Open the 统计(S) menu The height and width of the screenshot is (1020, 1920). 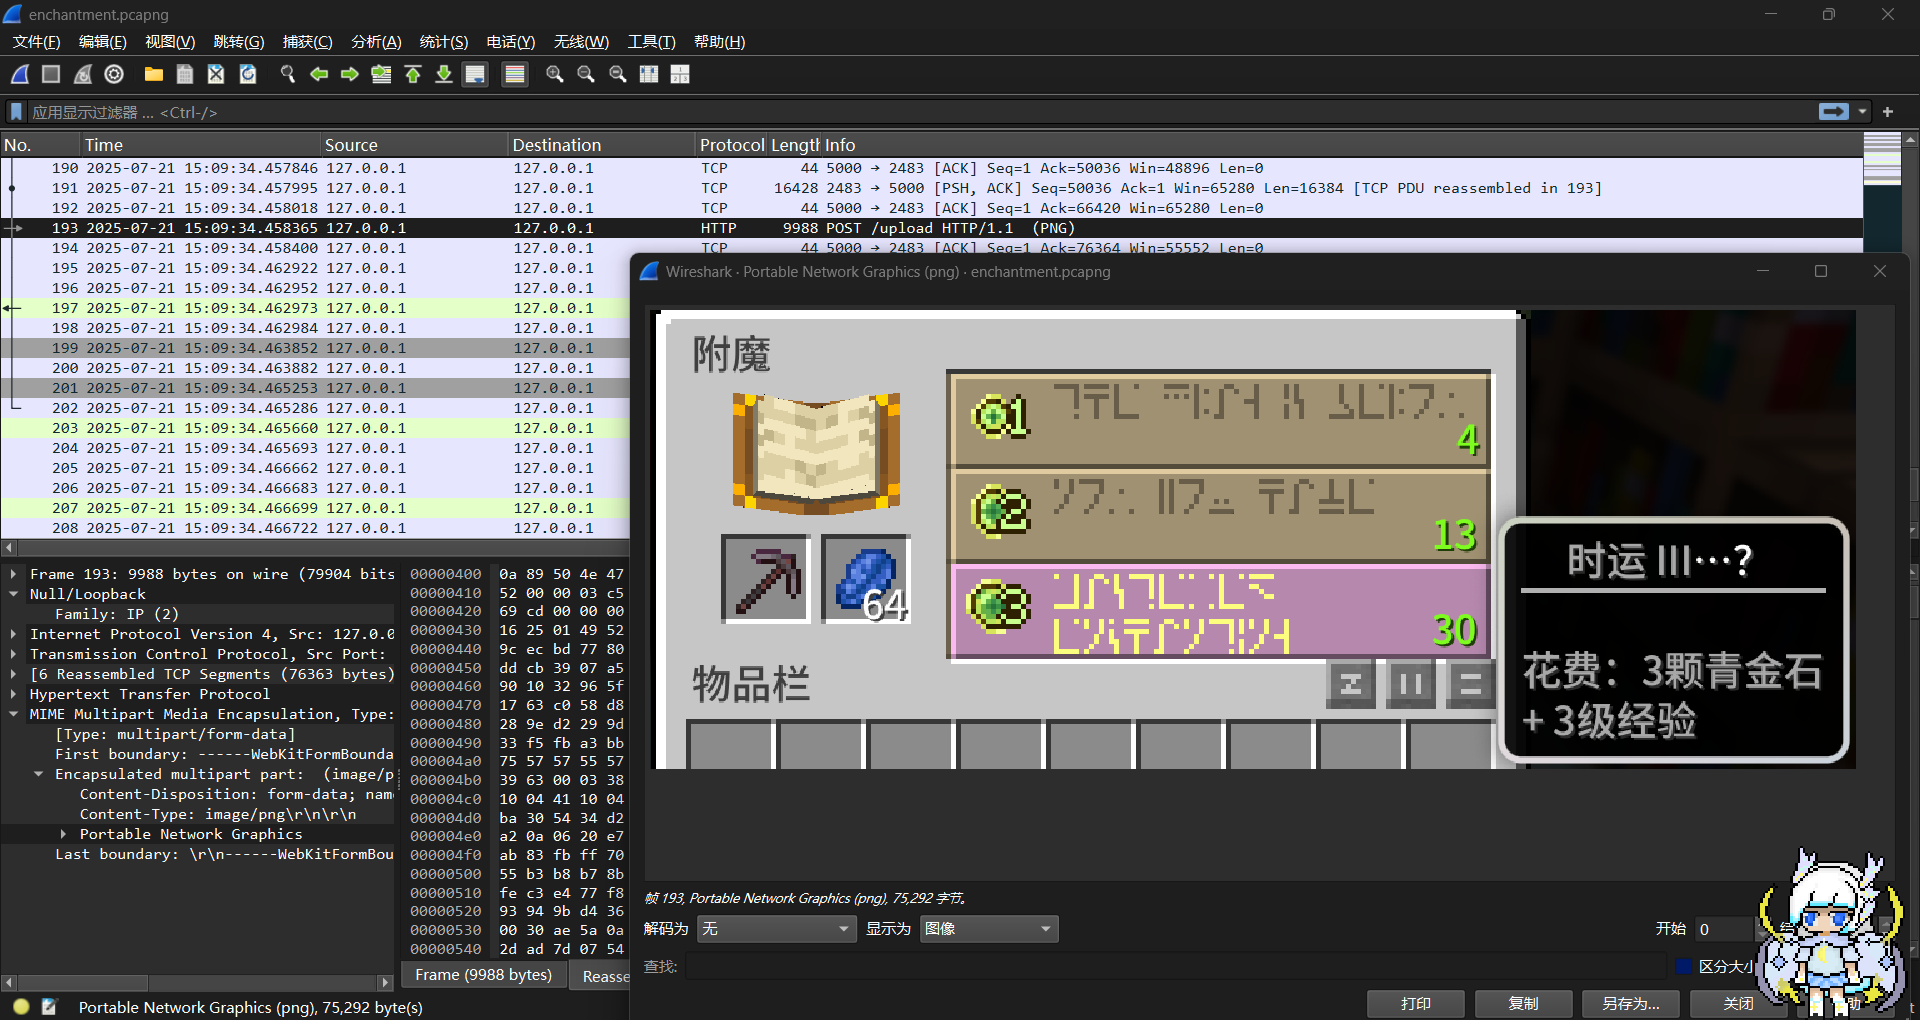(x=443, y=42)
